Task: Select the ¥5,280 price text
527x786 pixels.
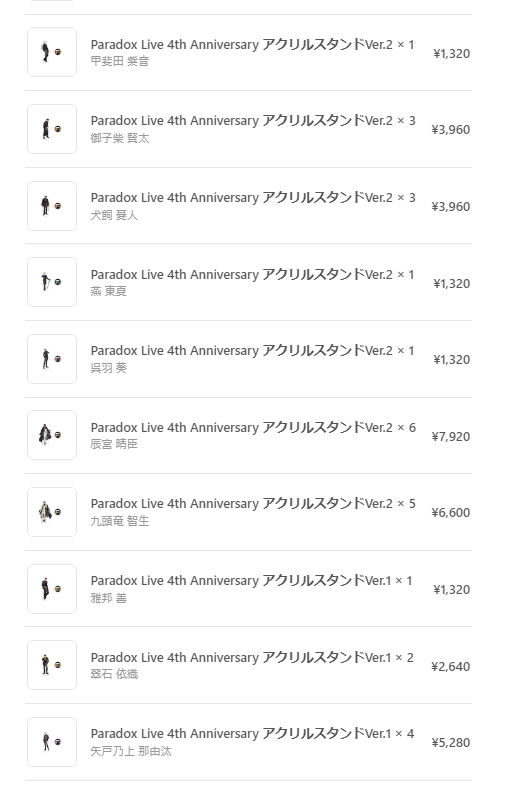Action: [451, 743]
